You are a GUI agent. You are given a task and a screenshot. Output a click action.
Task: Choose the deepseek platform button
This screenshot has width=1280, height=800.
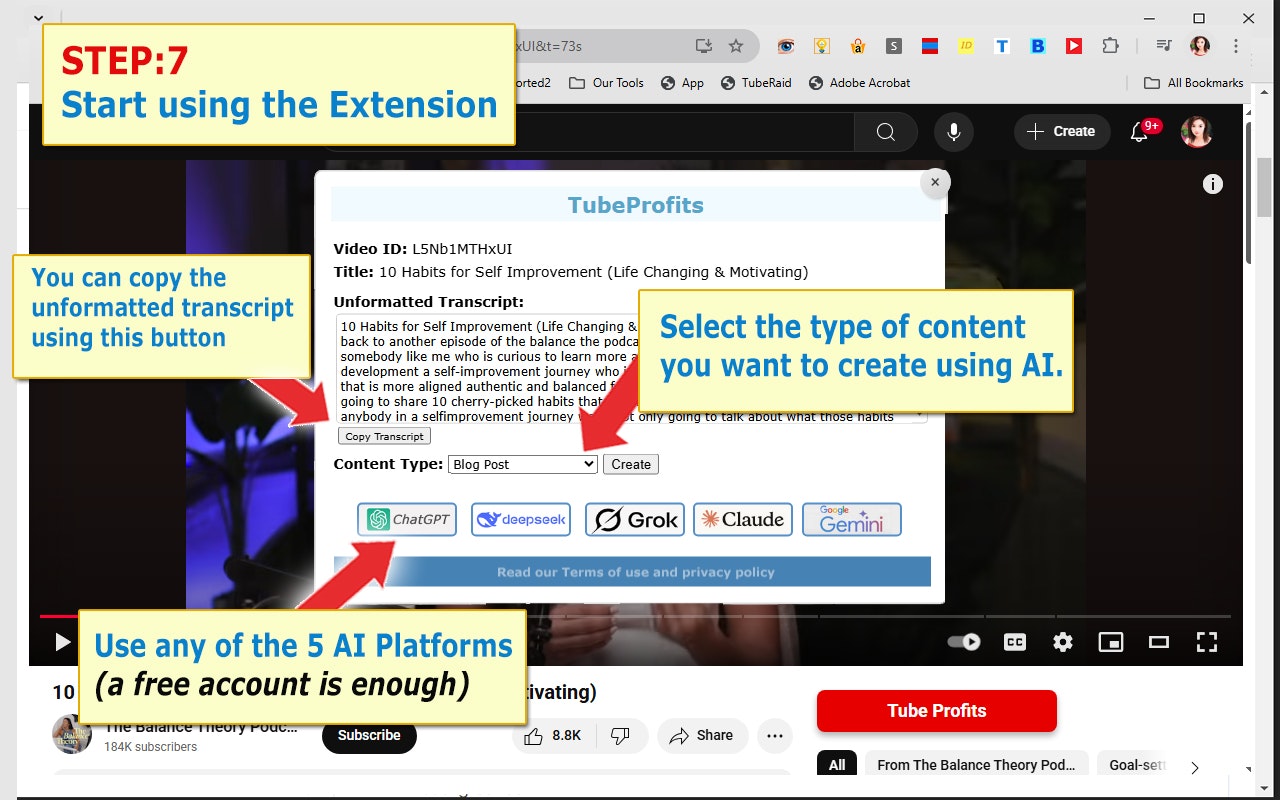[521, 520]
